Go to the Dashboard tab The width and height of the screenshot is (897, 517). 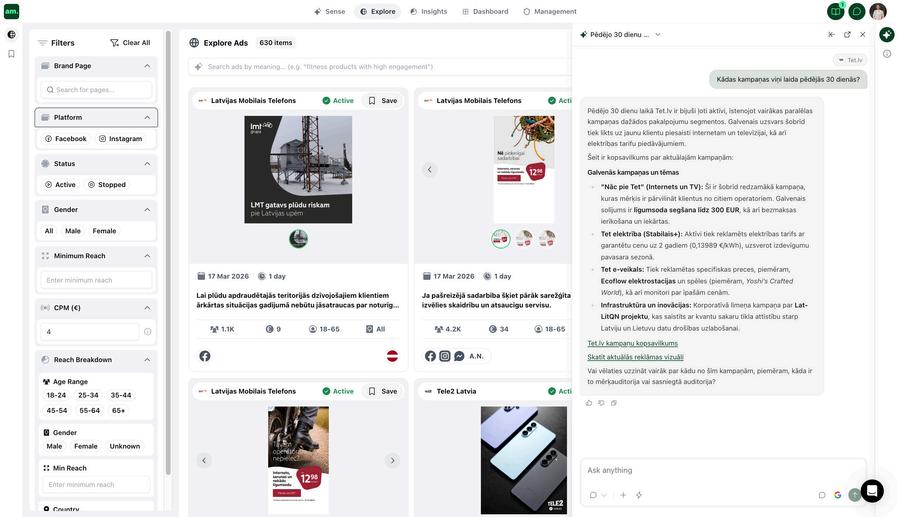pyautogui.click(x=485, y=11)
